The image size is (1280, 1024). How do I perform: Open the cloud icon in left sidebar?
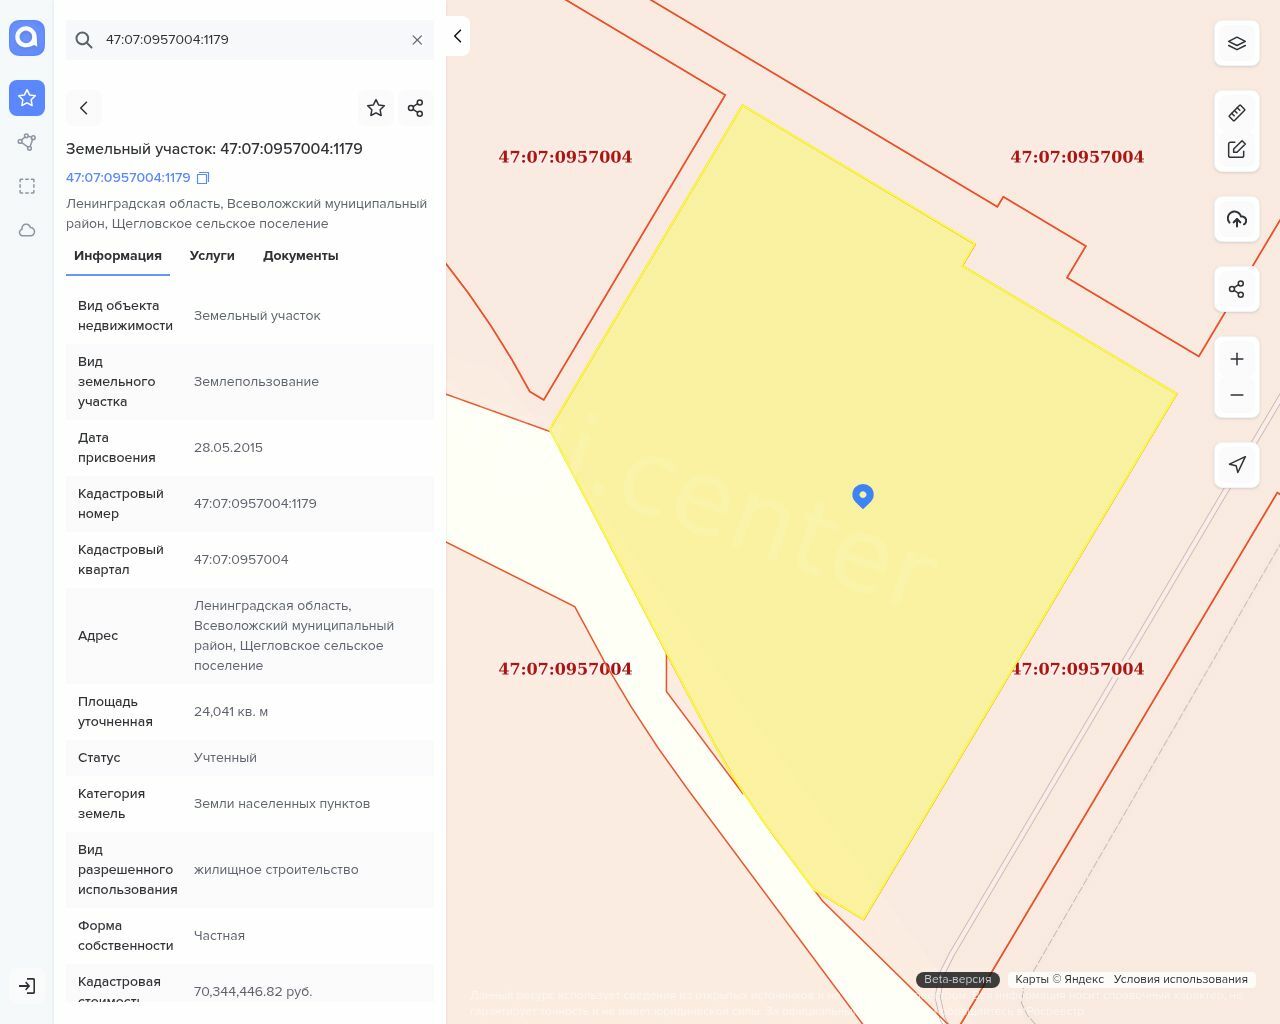(x=27, y=230)
